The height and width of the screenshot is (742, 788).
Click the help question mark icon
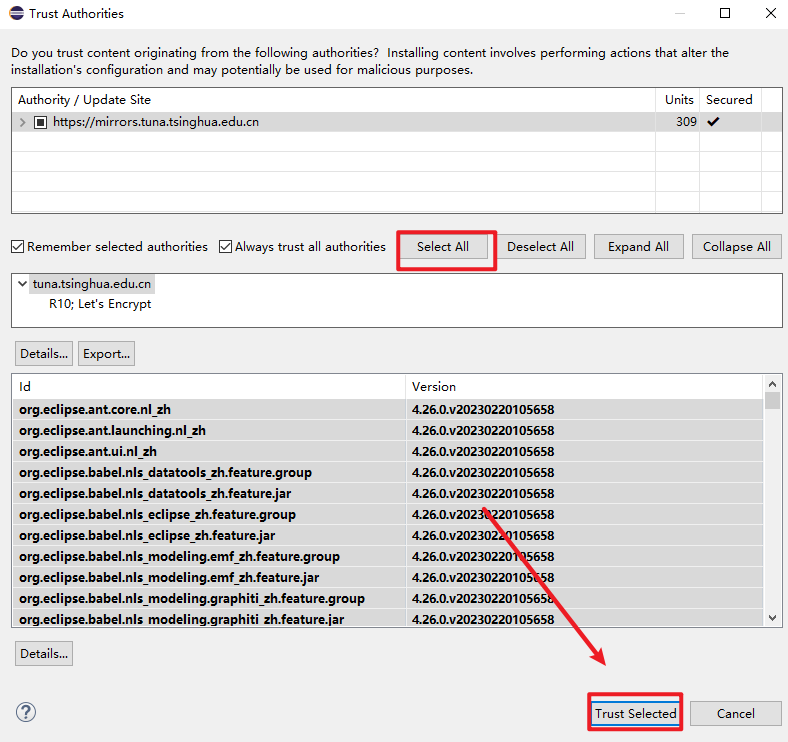click(26, 712)
